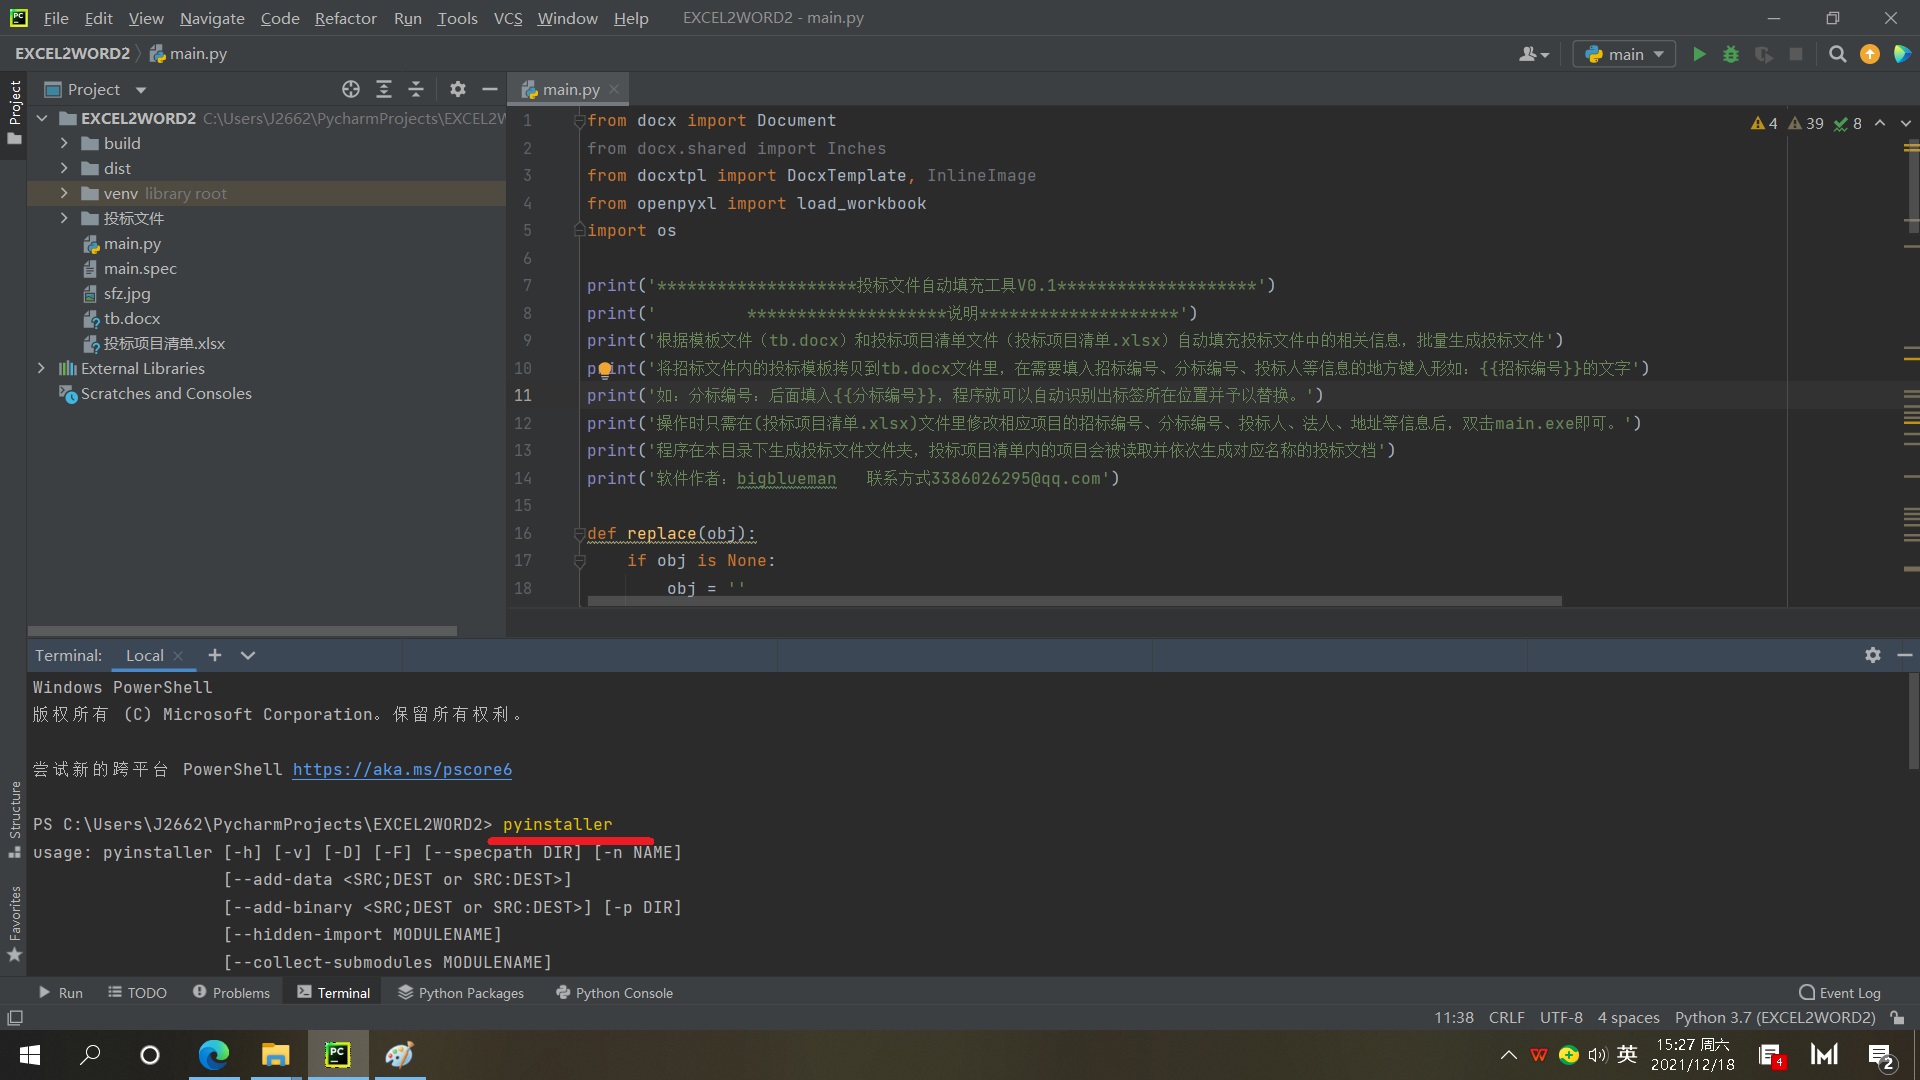Run the main configuration with green play button

click(1698, 54)
